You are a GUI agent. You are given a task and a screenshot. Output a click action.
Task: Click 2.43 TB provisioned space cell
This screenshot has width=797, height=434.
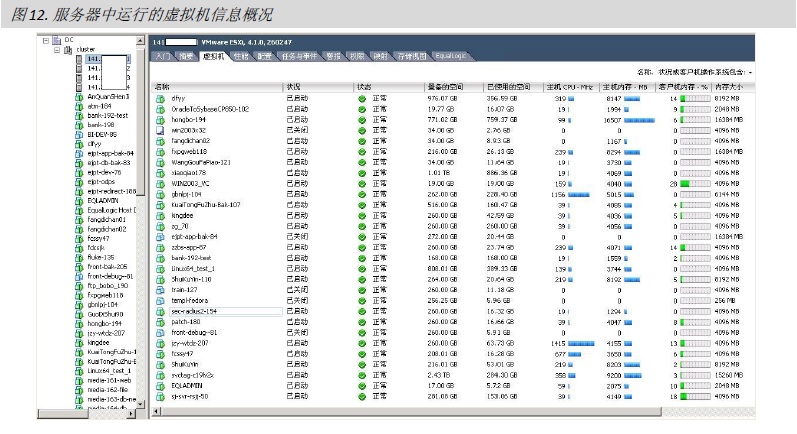click(439, 375)
